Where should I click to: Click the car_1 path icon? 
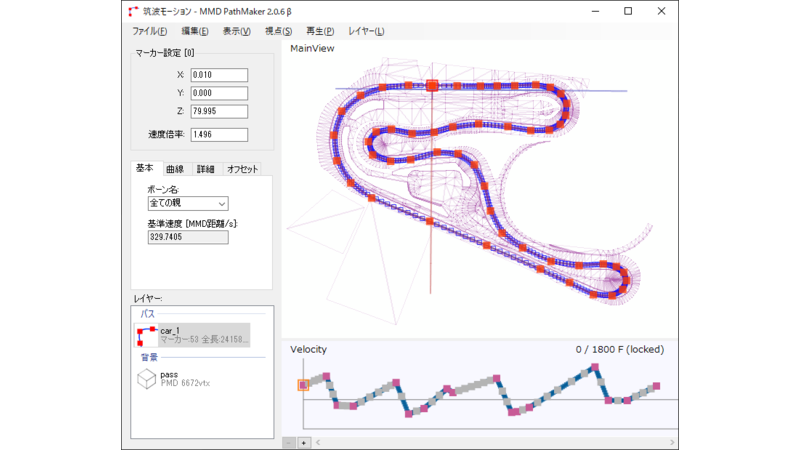click(x=146, y=336)
